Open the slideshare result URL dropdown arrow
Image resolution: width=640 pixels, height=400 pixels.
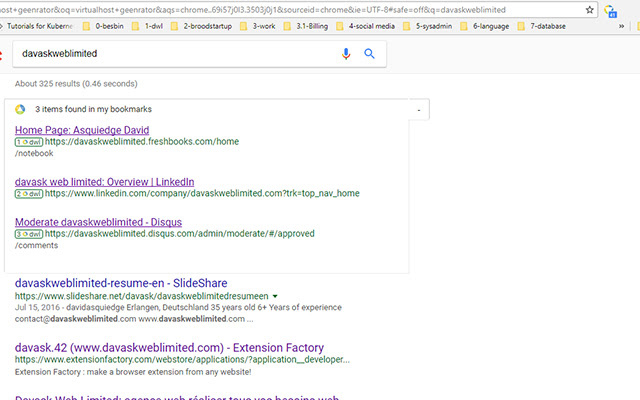click(275, 296)
